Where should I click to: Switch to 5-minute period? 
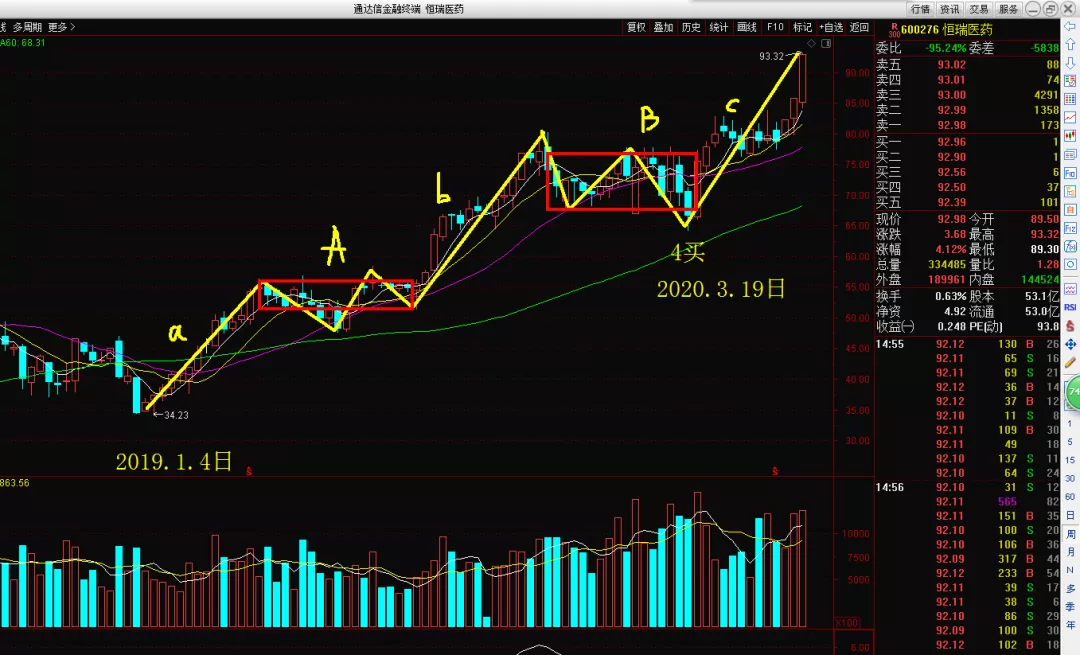(1070, 442)
